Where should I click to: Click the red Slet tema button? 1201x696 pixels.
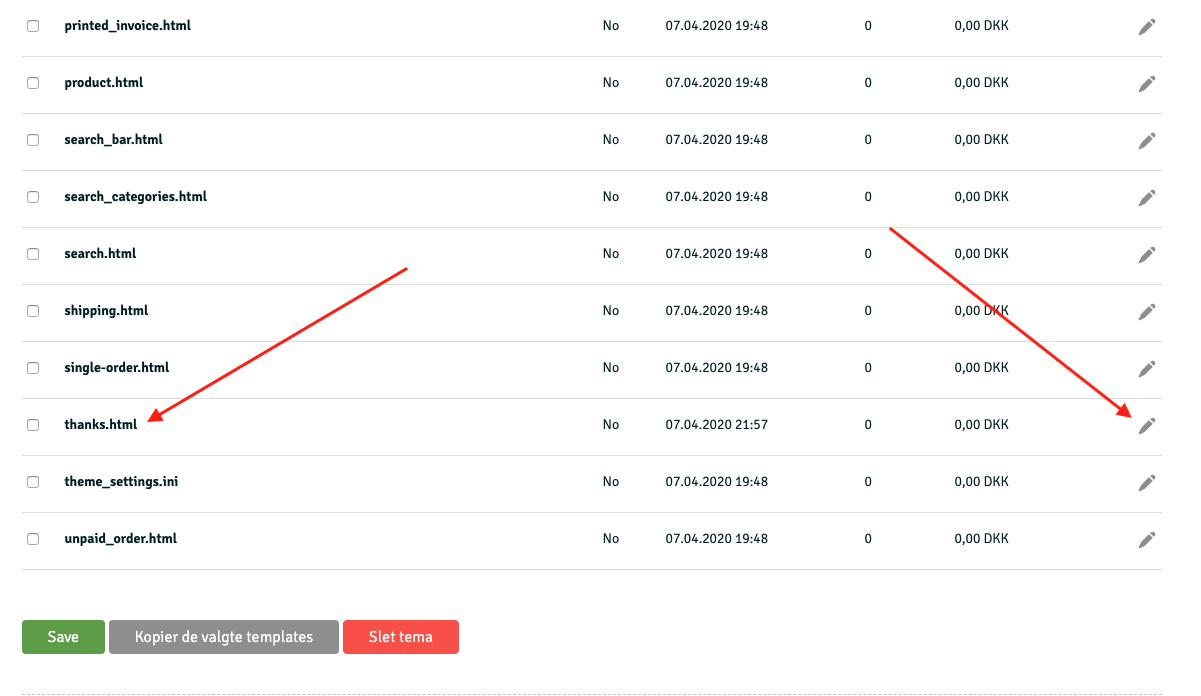coord(400,637)
